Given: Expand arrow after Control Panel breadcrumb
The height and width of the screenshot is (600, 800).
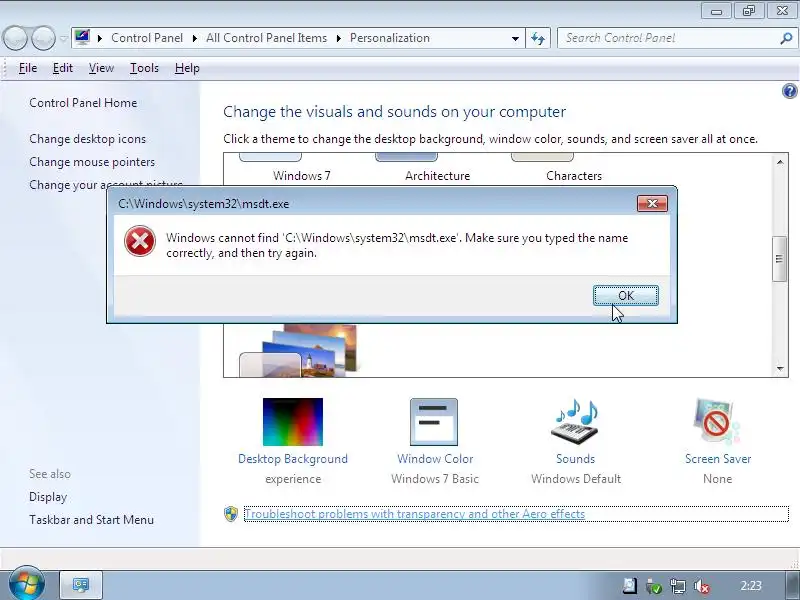Looking at the screenshot, I should (194, 38).
